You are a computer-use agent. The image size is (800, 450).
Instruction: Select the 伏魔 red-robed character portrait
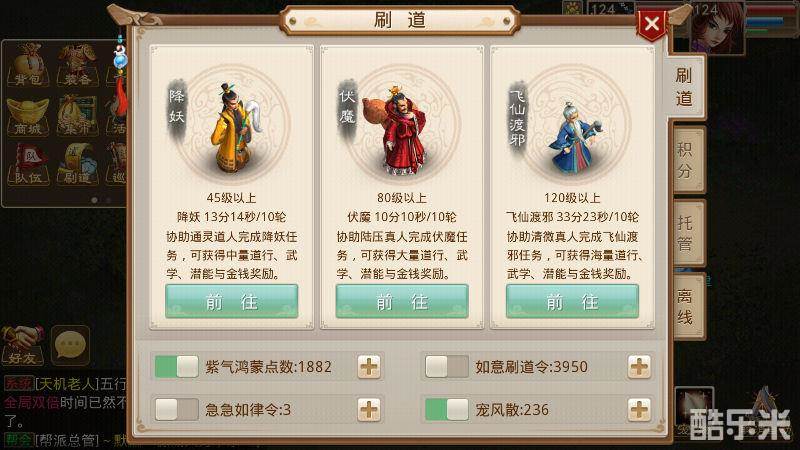click(x=402, y=129)
